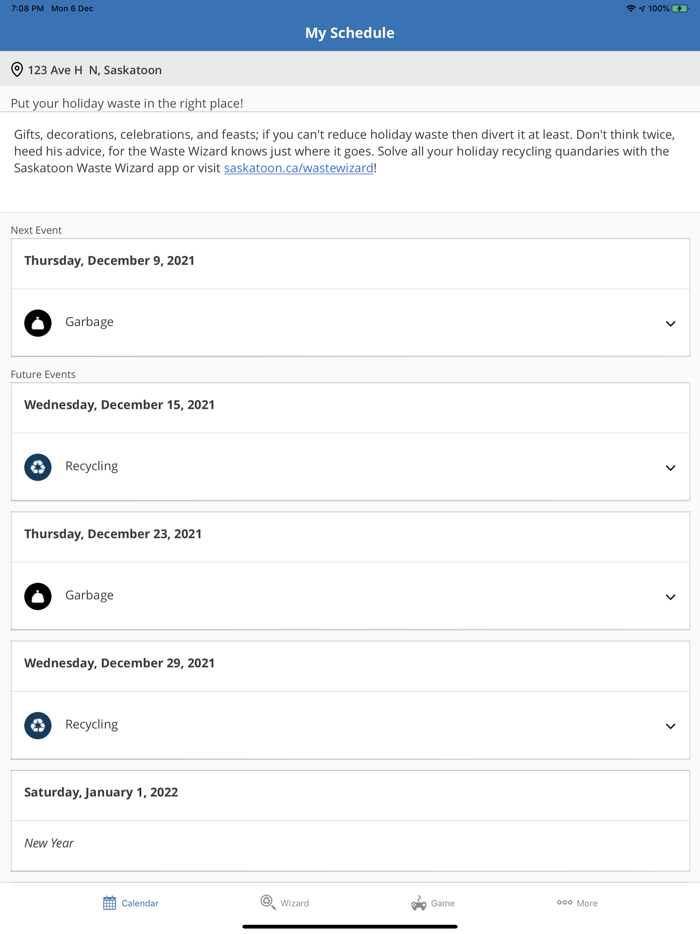This screenshot has height=934, width=700.
Task: Tap the Garbage bag icon for December 9
Action: point(38,323)
